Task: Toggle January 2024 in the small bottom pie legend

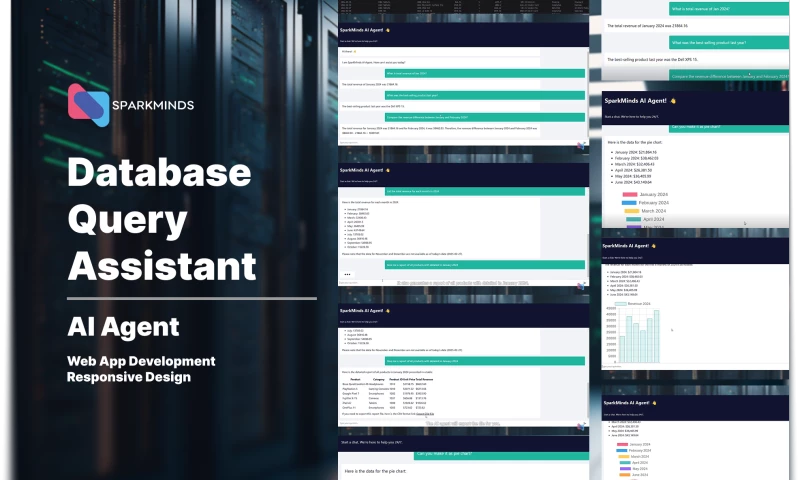Action: click(634, 444)
